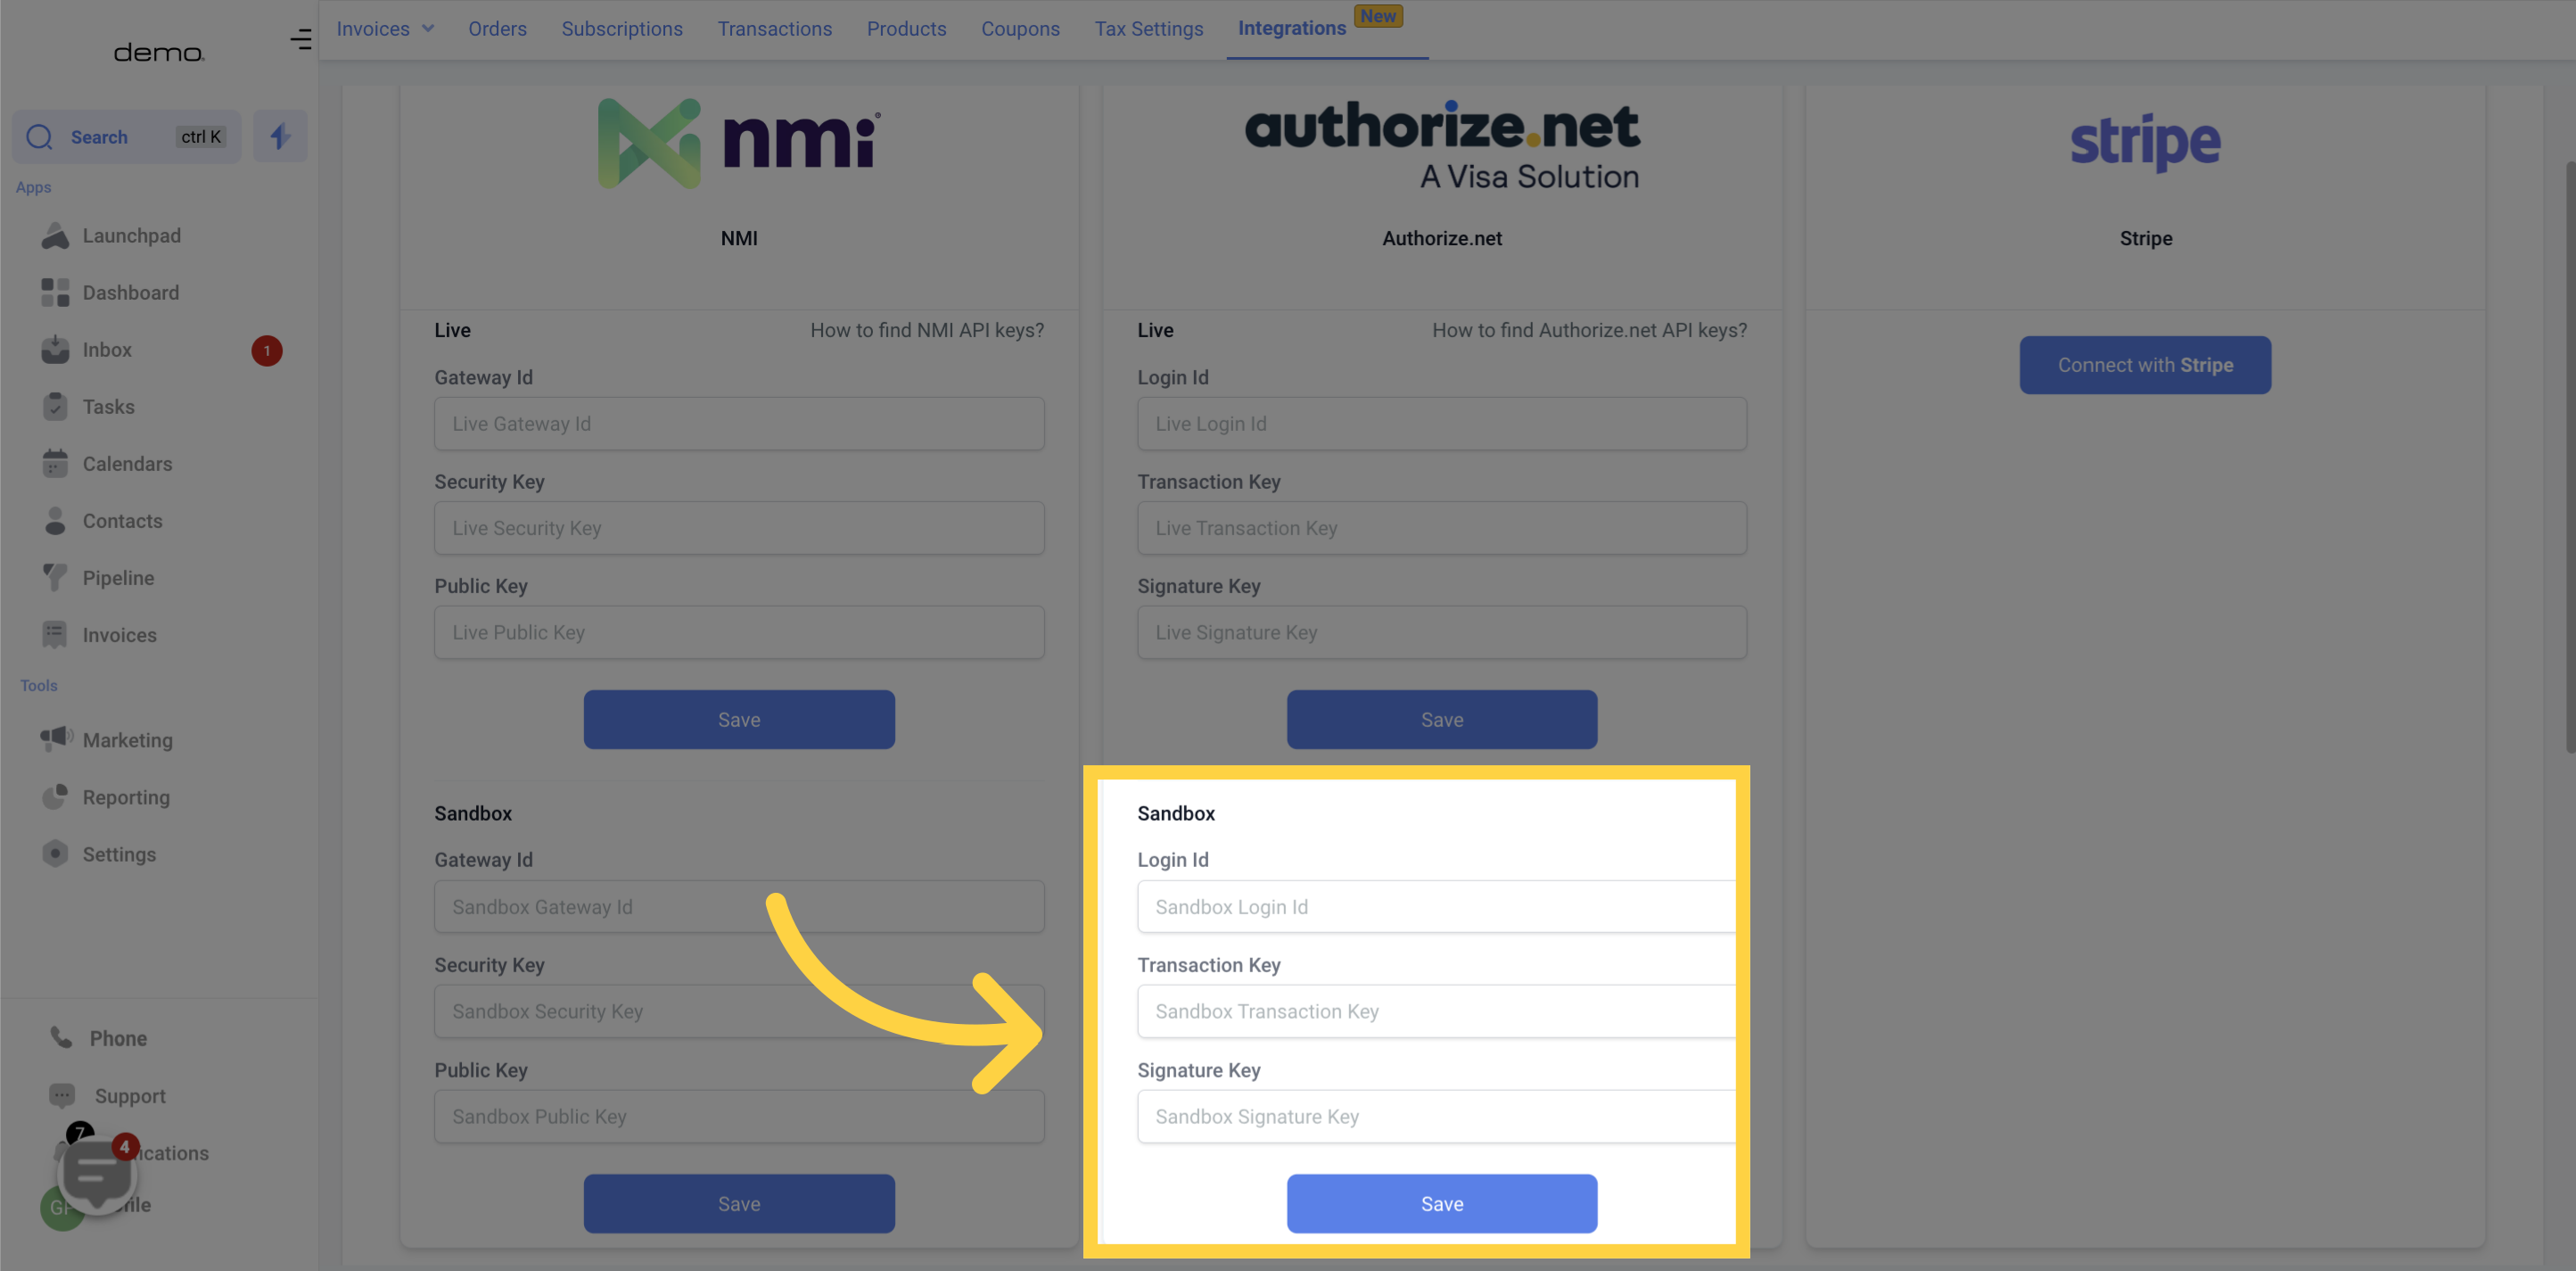Click the Invoices sidebar icon
The image size is (2576, 1271).
tap(56, 635)
